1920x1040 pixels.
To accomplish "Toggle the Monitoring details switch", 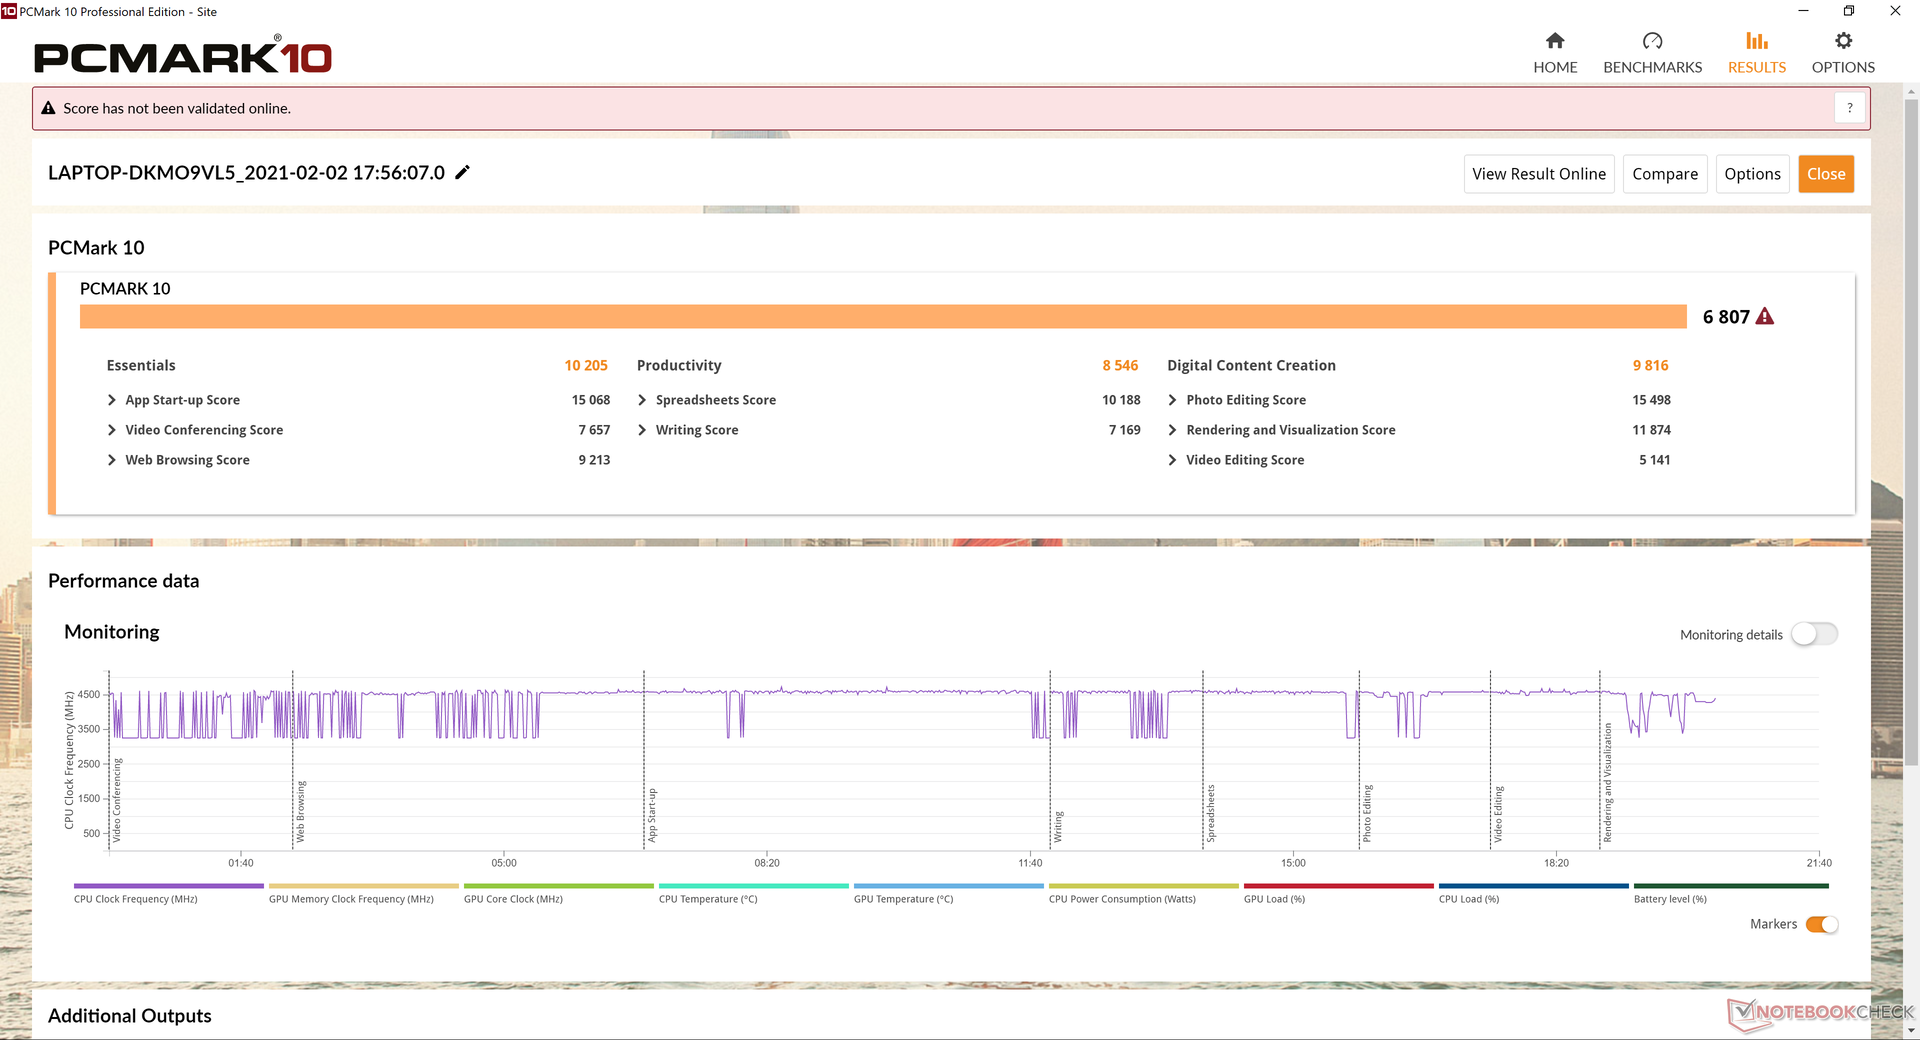I will [x=1814, y=634].
